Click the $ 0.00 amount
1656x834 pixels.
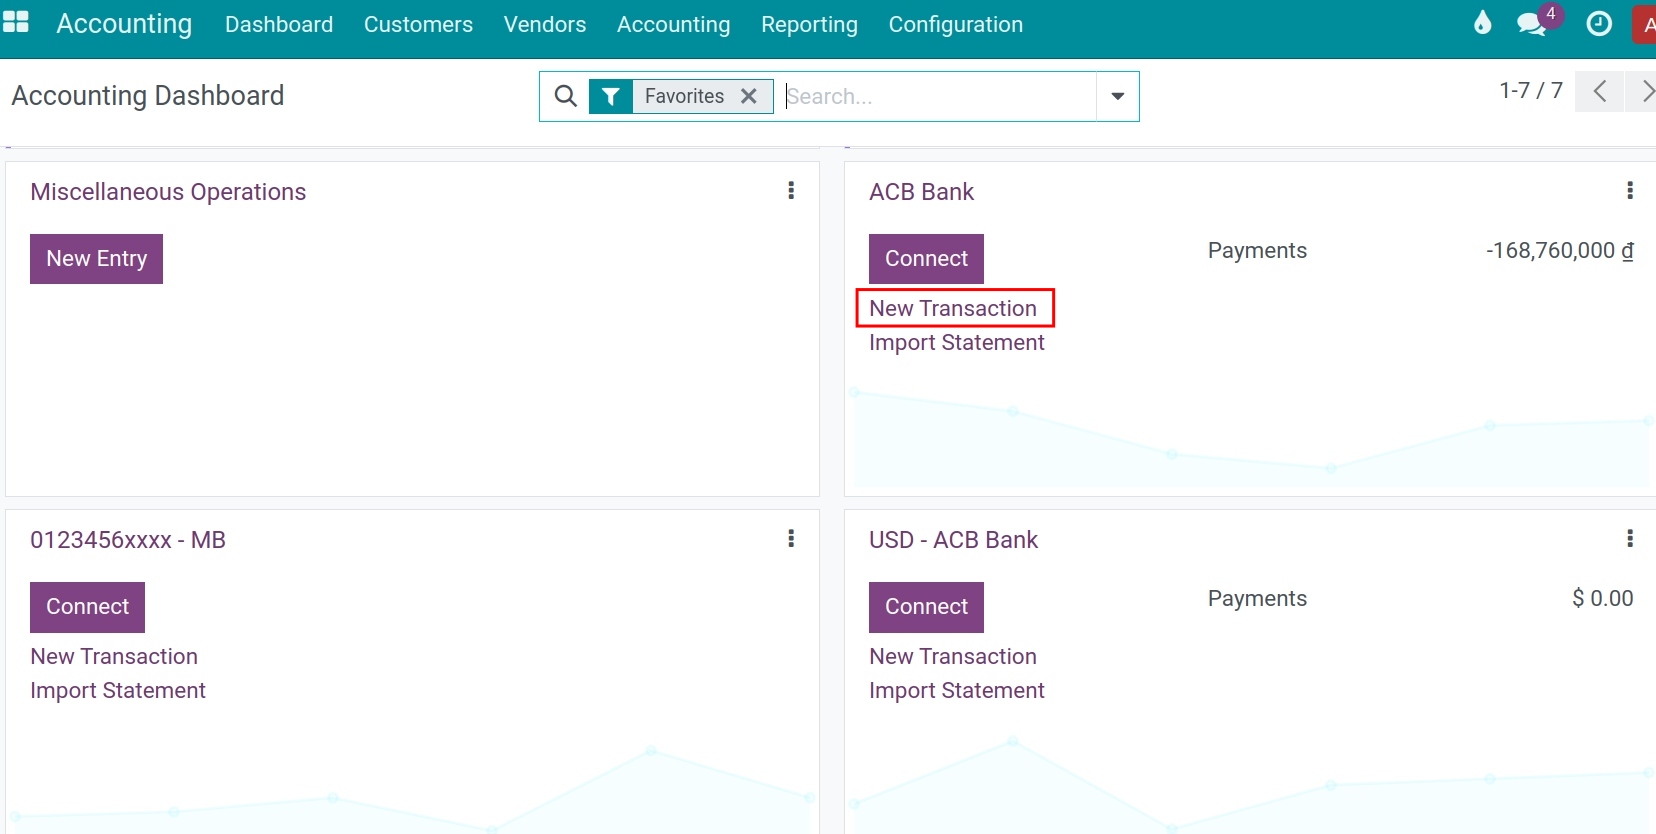[1602, 599]
